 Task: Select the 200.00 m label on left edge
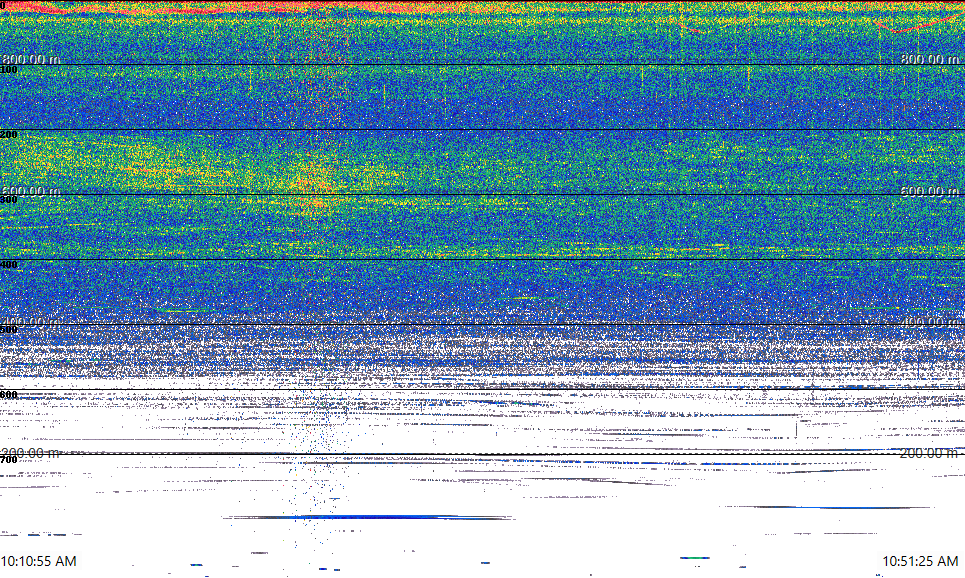coord(31,453)
